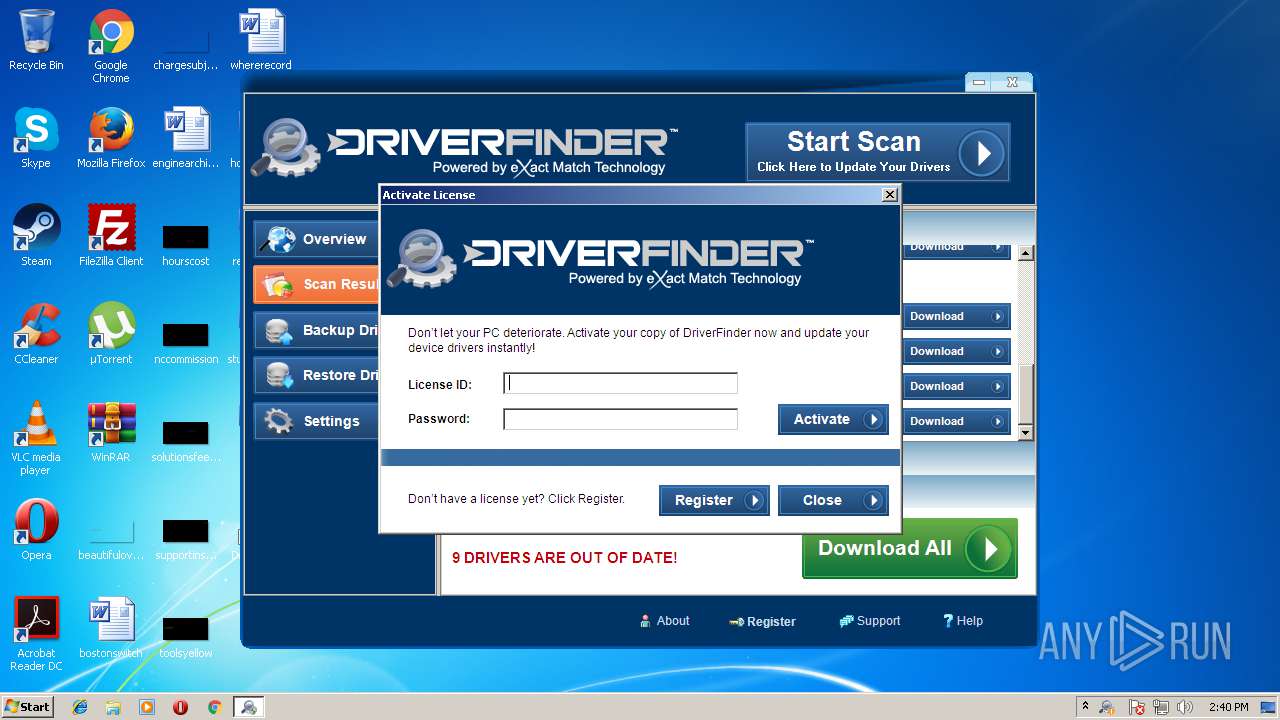This screenshot has width=1280, height=720.
Task: Click the About link
Action: pyautogui.click(x=665, y=621)
